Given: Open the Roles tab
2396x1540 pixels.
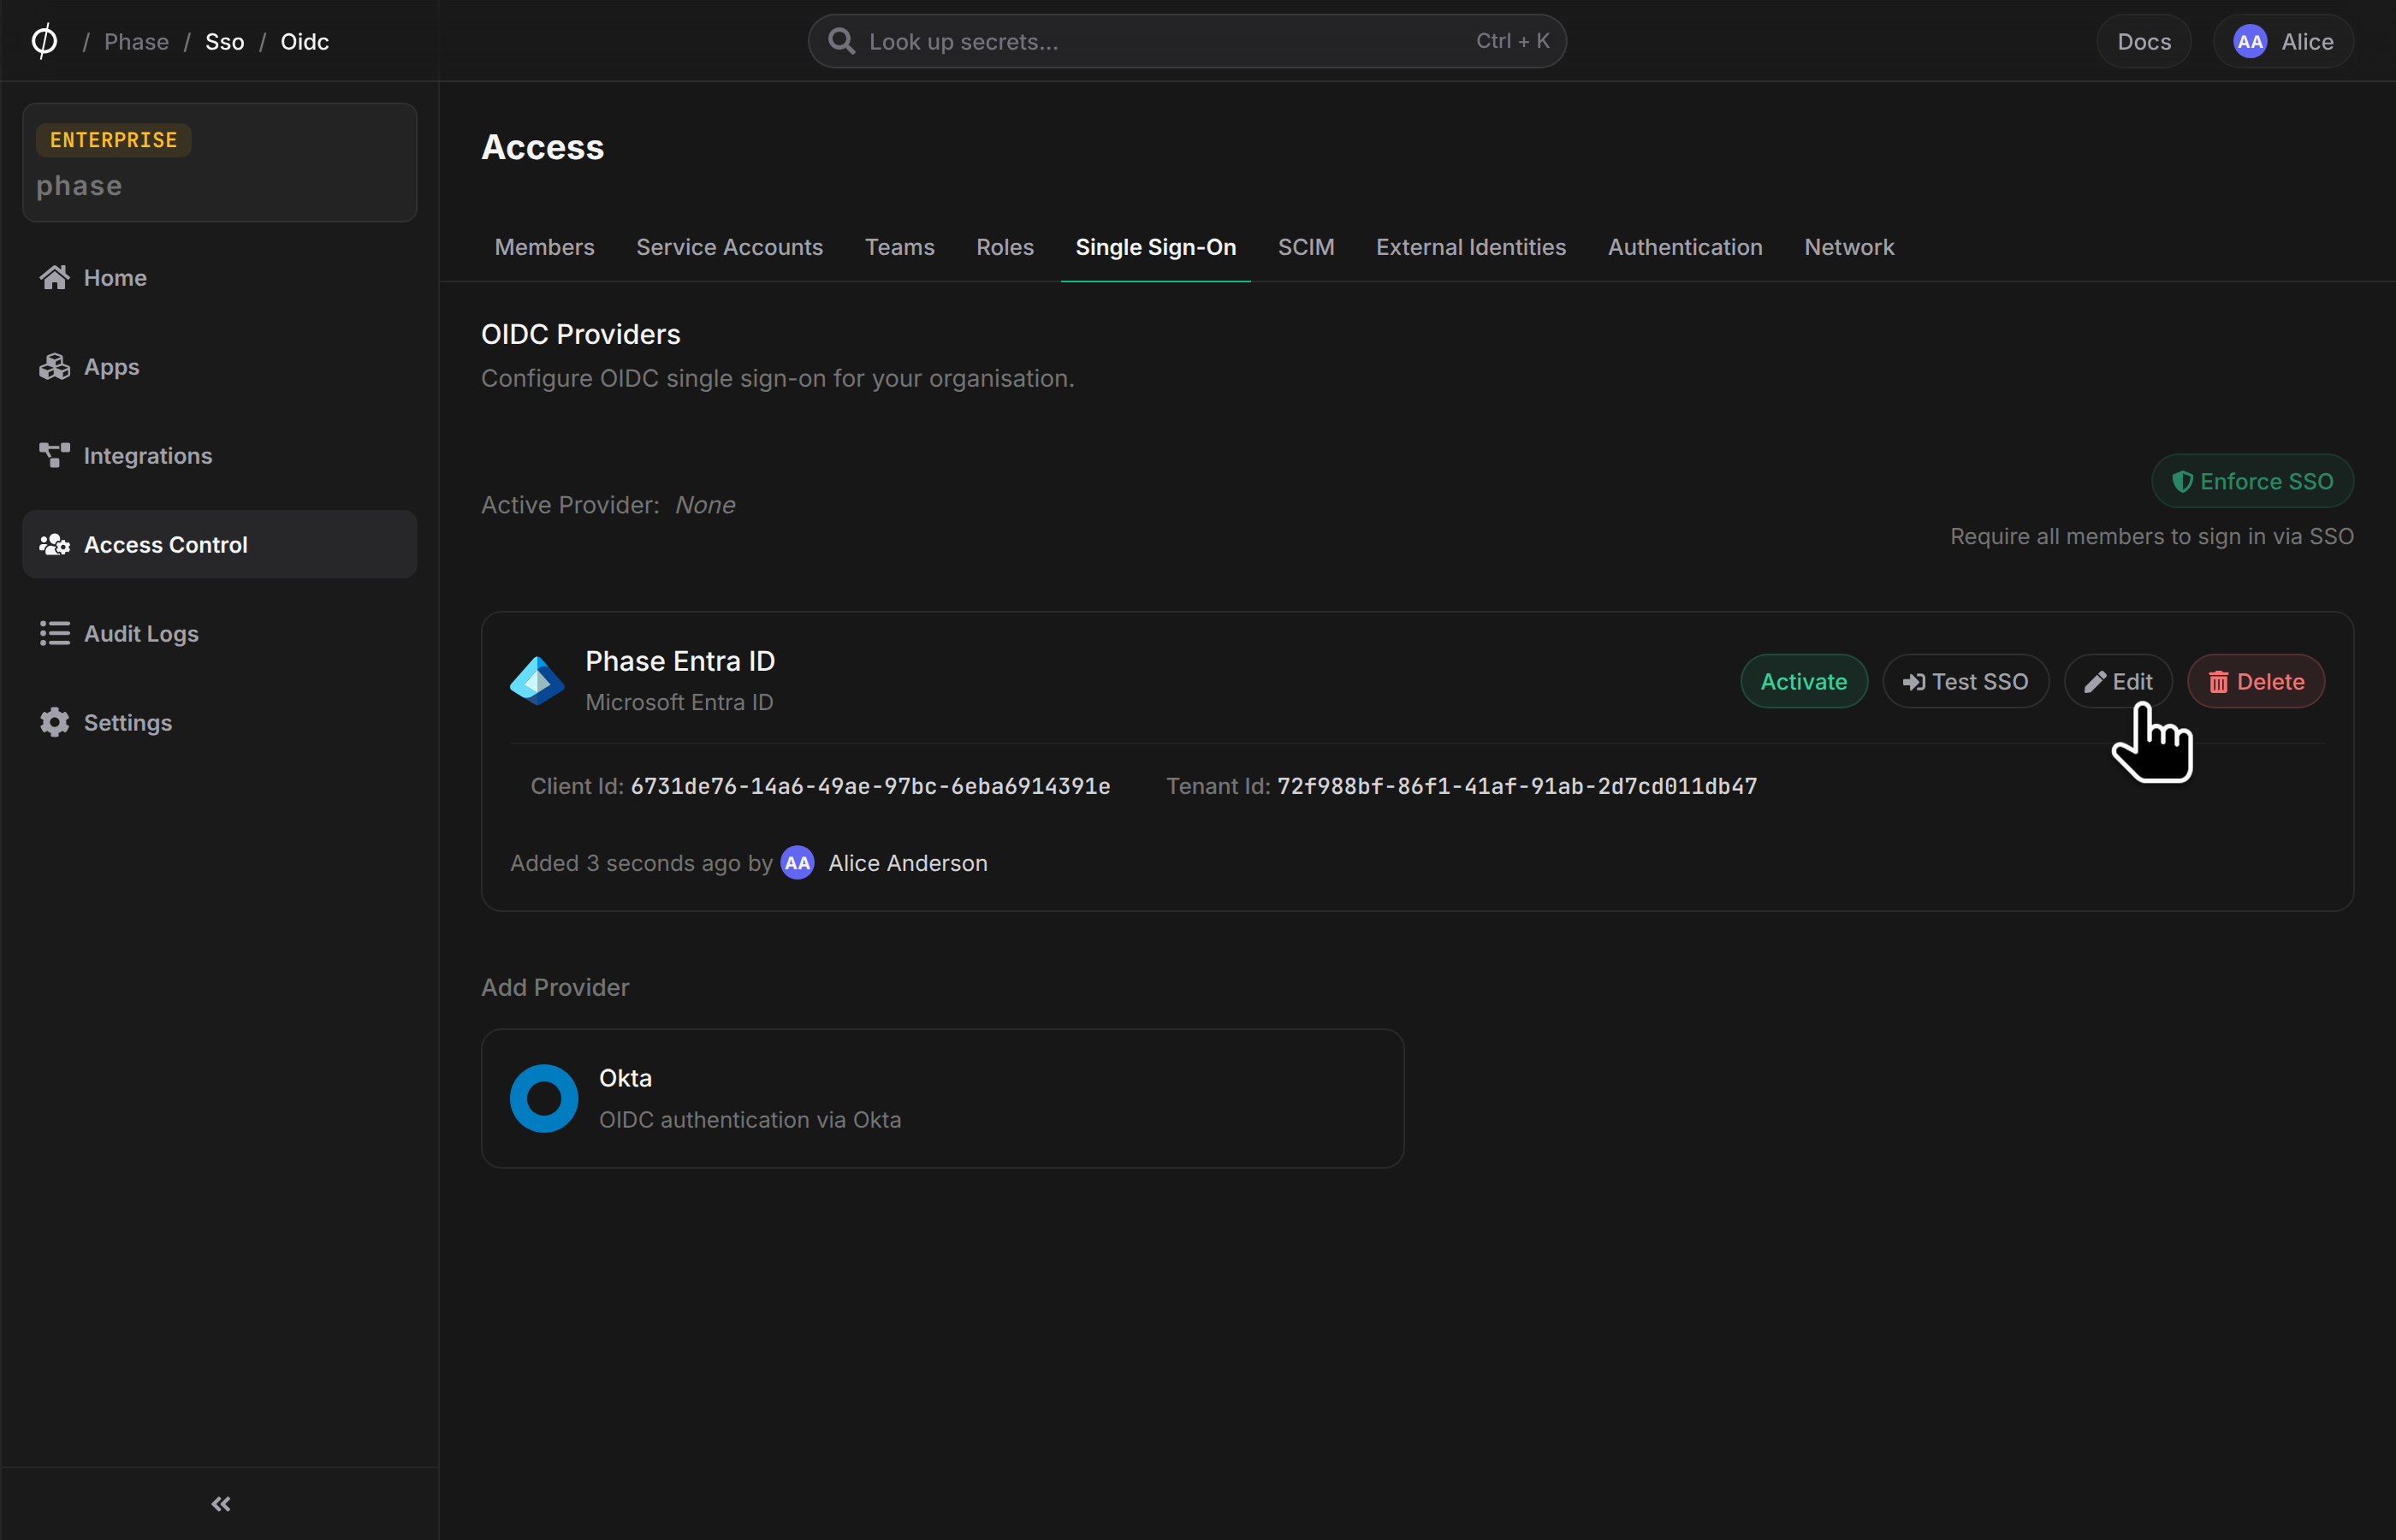Looking at the screenshot, I should pos(1004,247).
